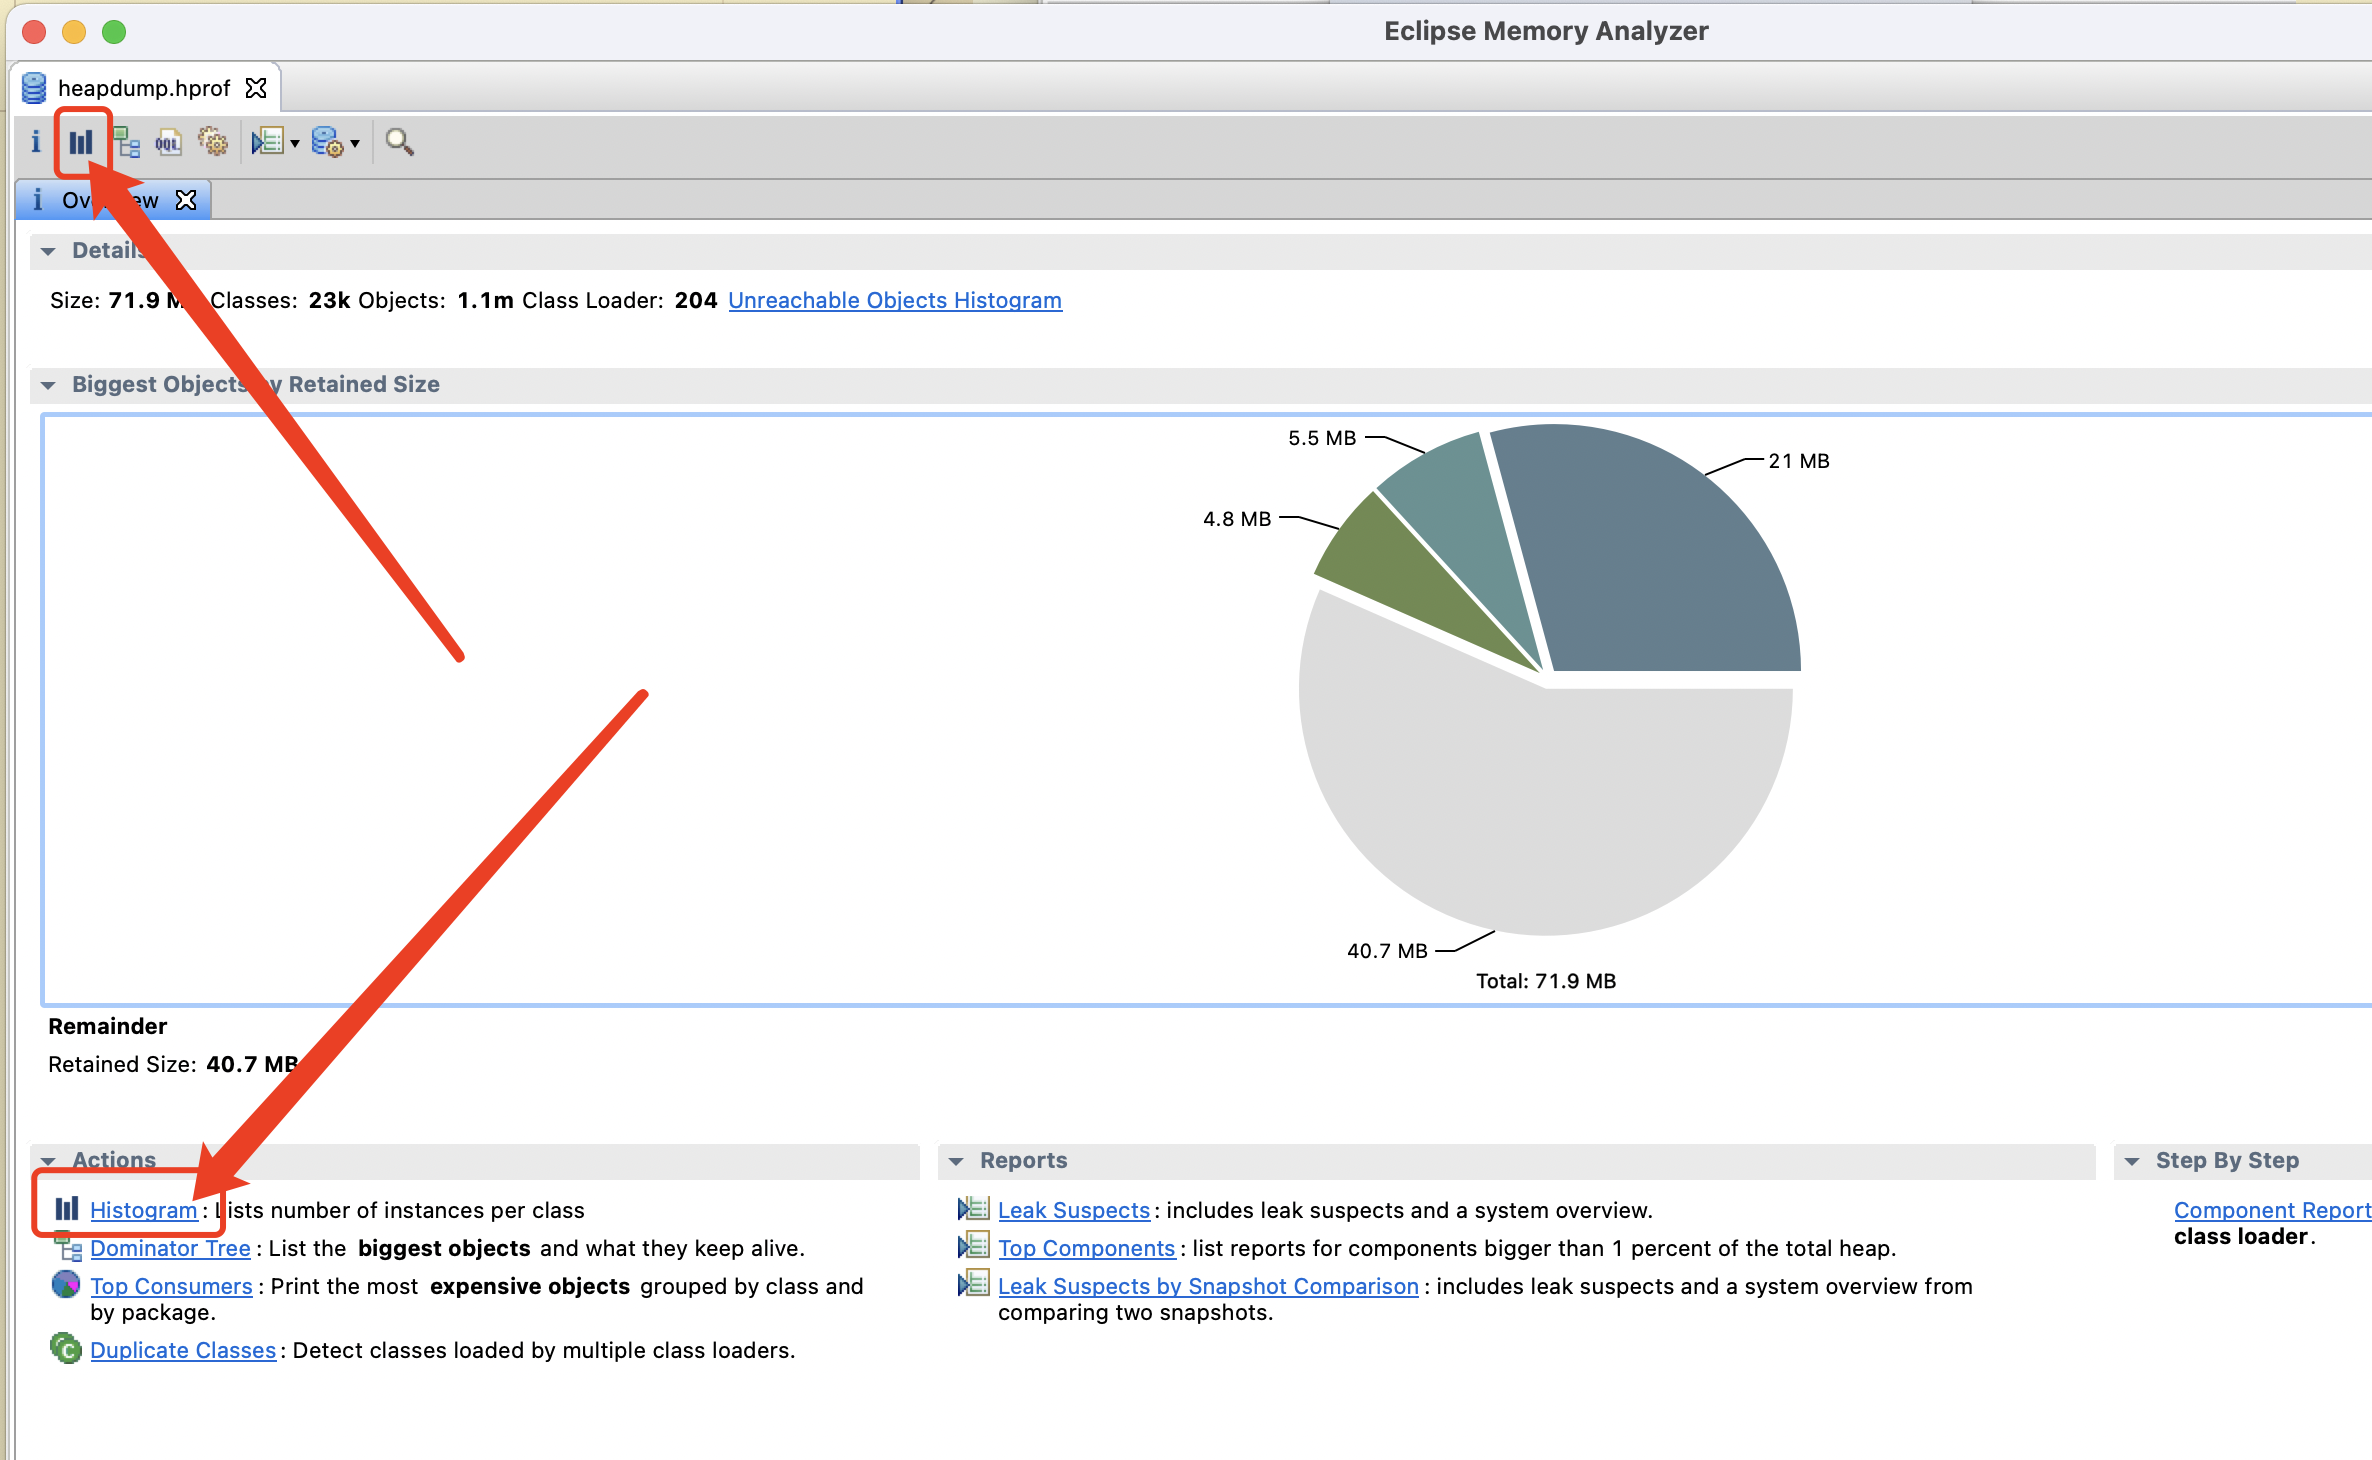
Task: Close the heapdump.hprof tab
Action: pos(256,88)
